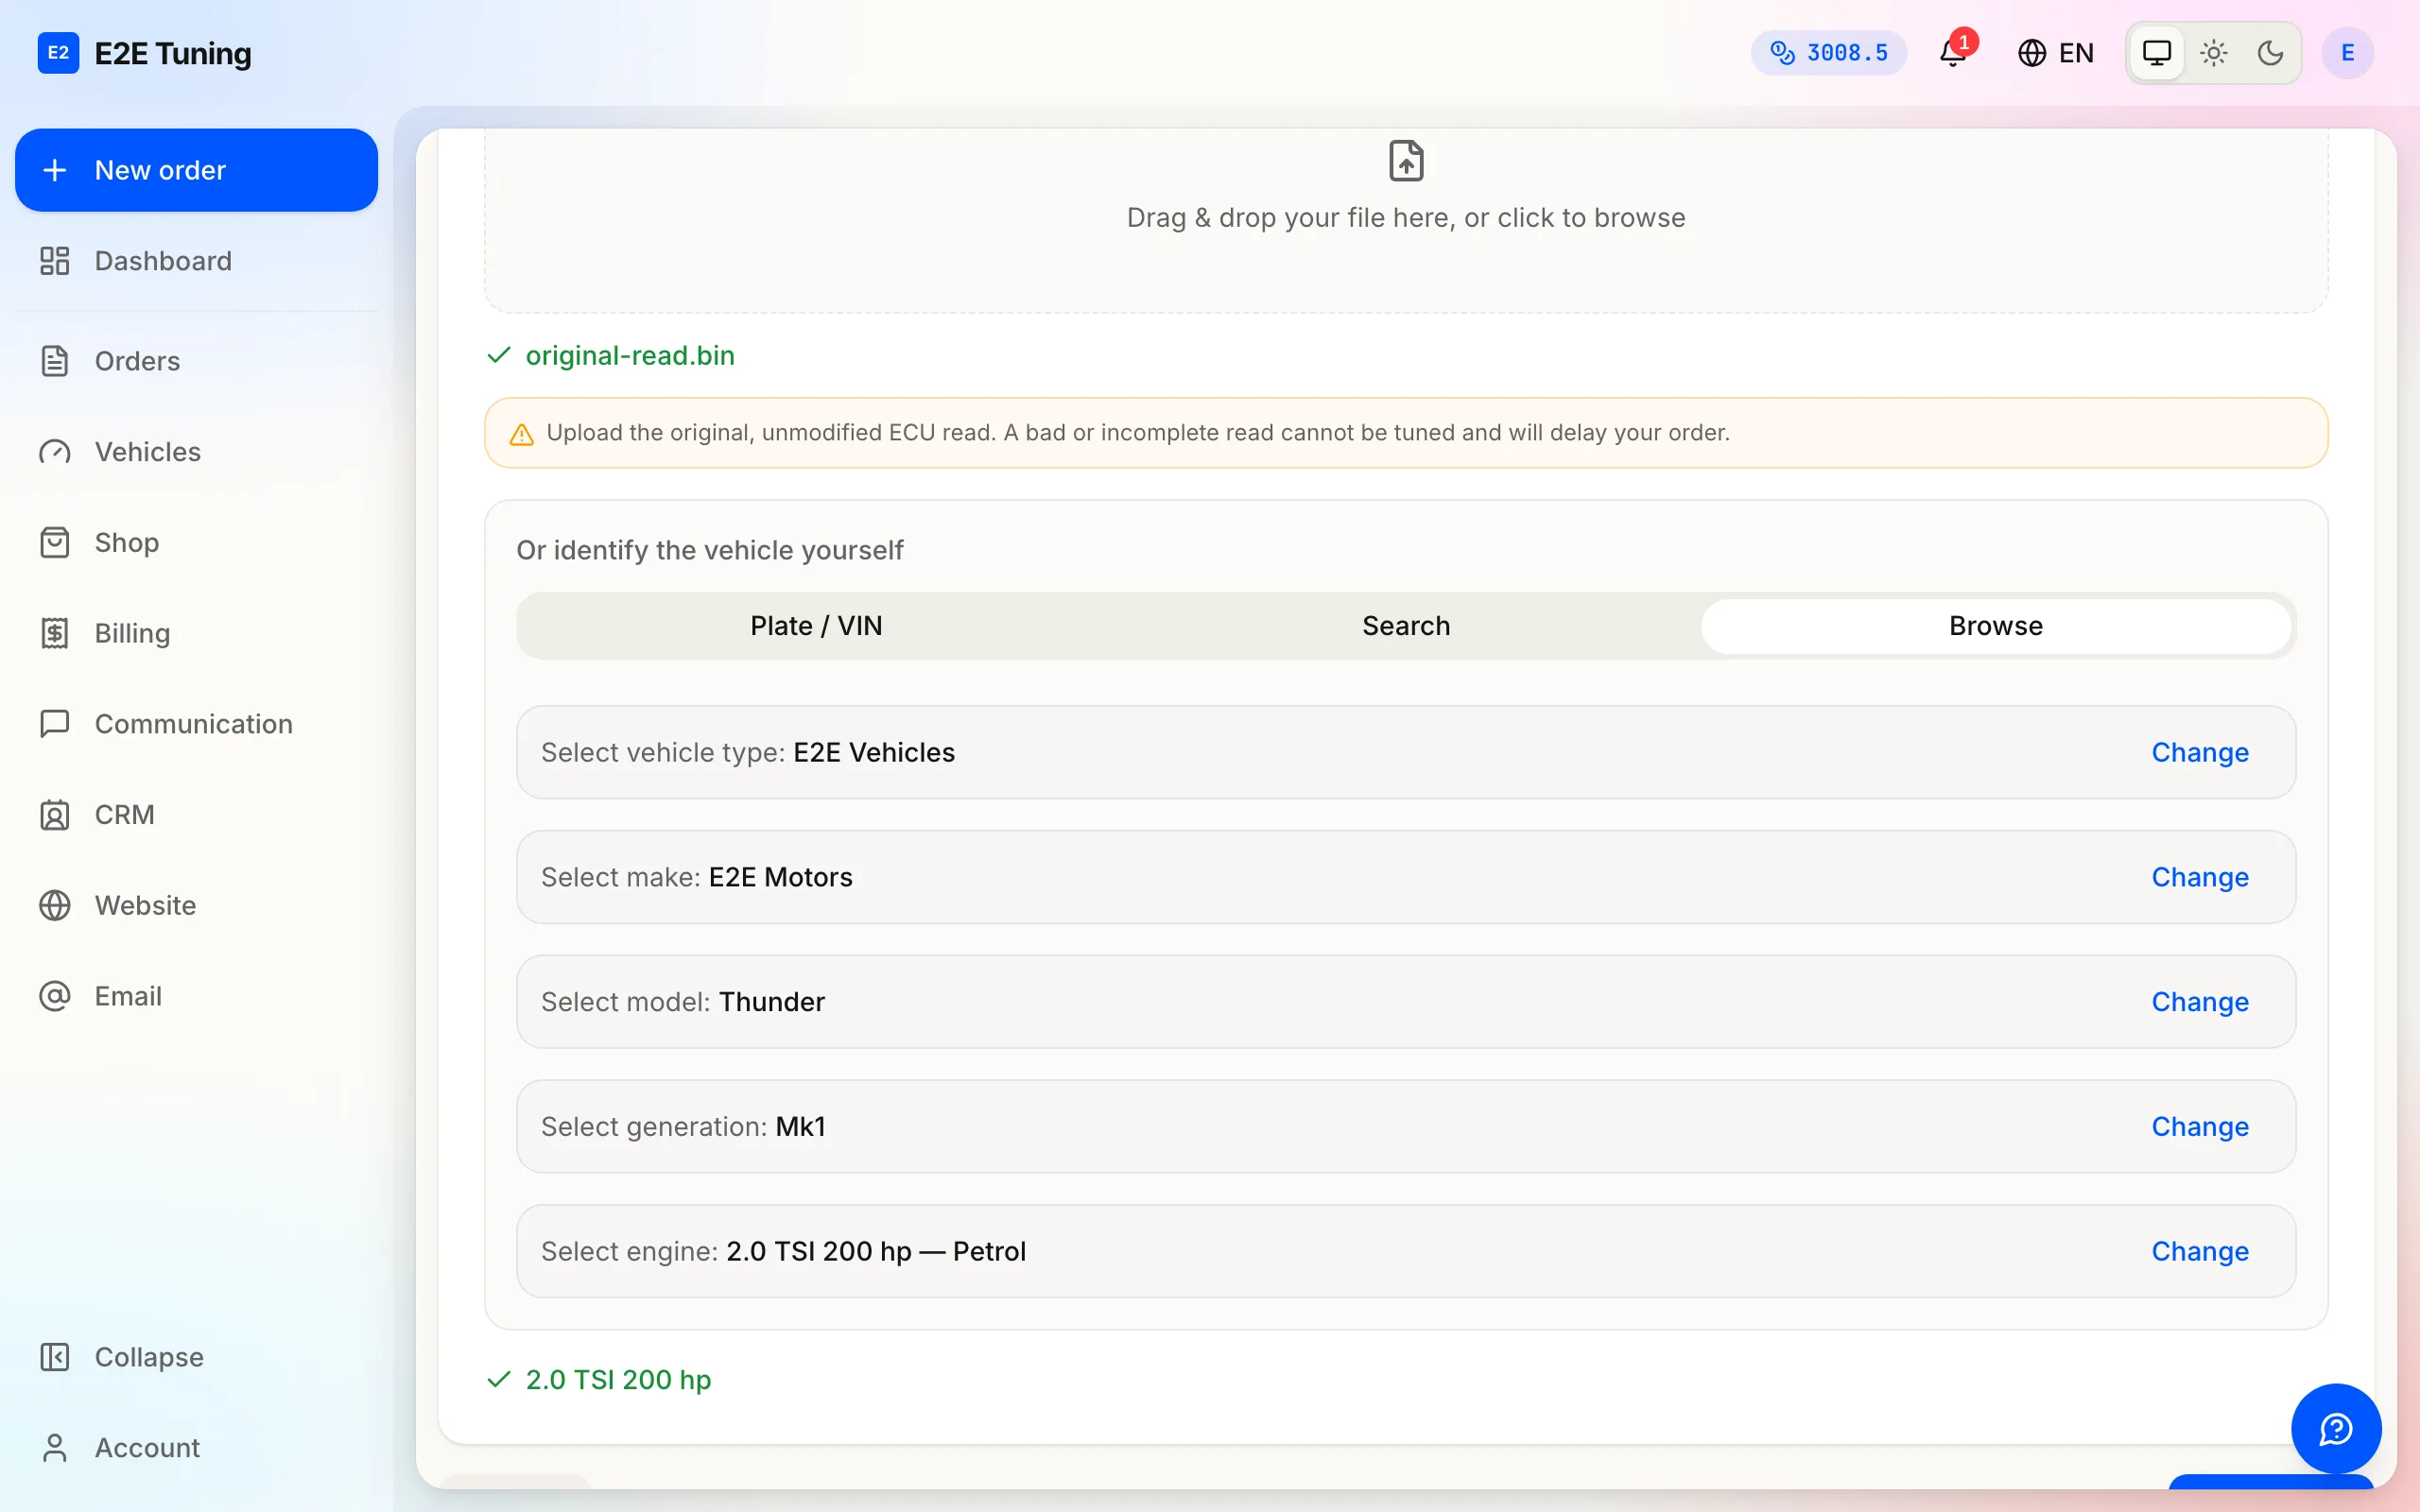Click the Shop bag icon
The width and height of the screenshot is (2420, 1512).
point(55,543)
